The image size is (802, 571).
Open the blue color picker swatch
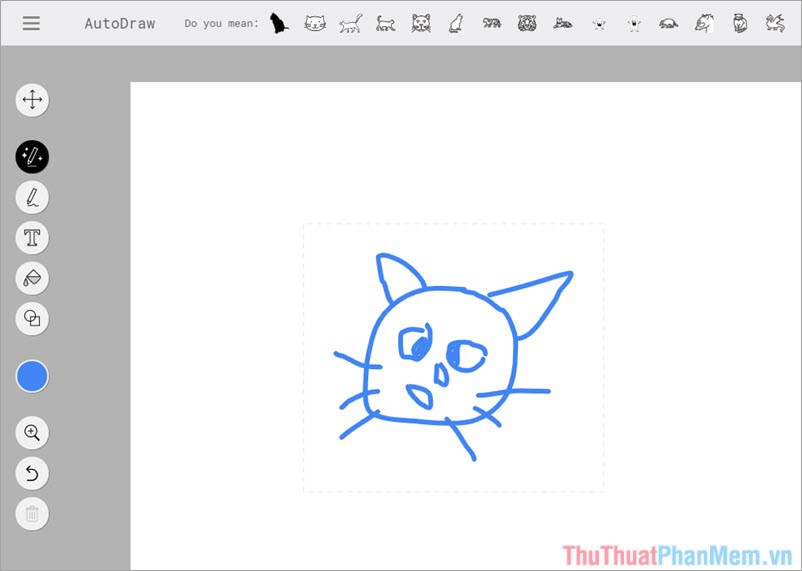pos(32,377)
